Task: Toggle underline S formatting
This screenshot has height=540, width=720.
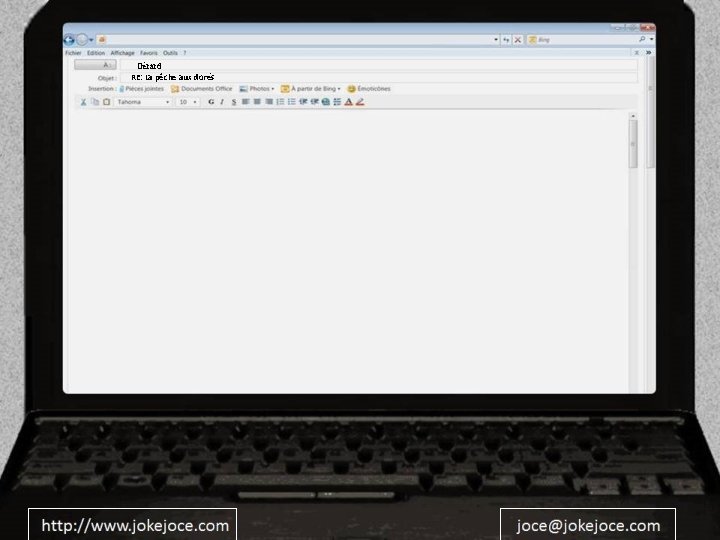Action: [x=234, y=102]
